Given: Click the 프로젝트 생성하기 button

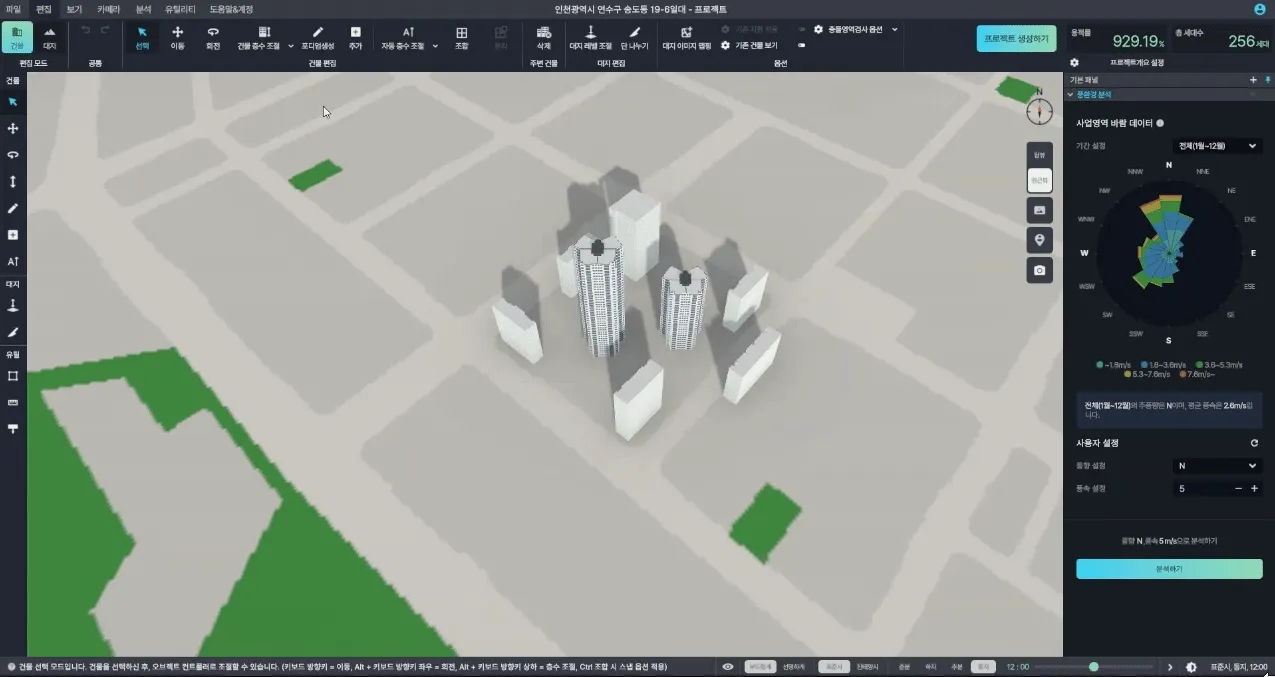Looking at the screenshot, I should (1016, 38).
